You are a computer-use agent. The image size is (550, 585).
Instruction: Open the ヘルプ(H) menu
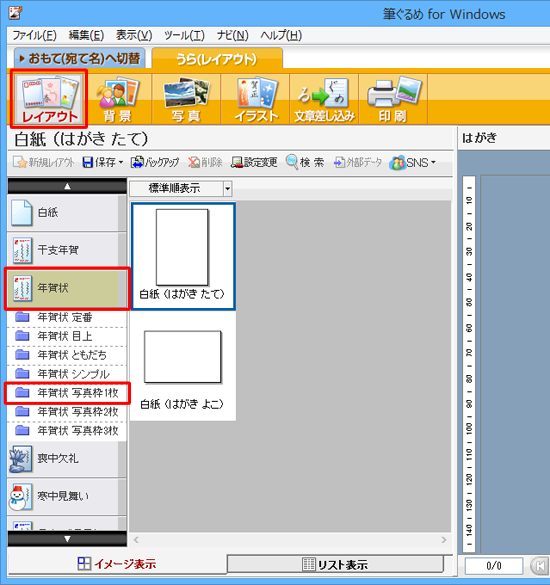tap(281, 35)
